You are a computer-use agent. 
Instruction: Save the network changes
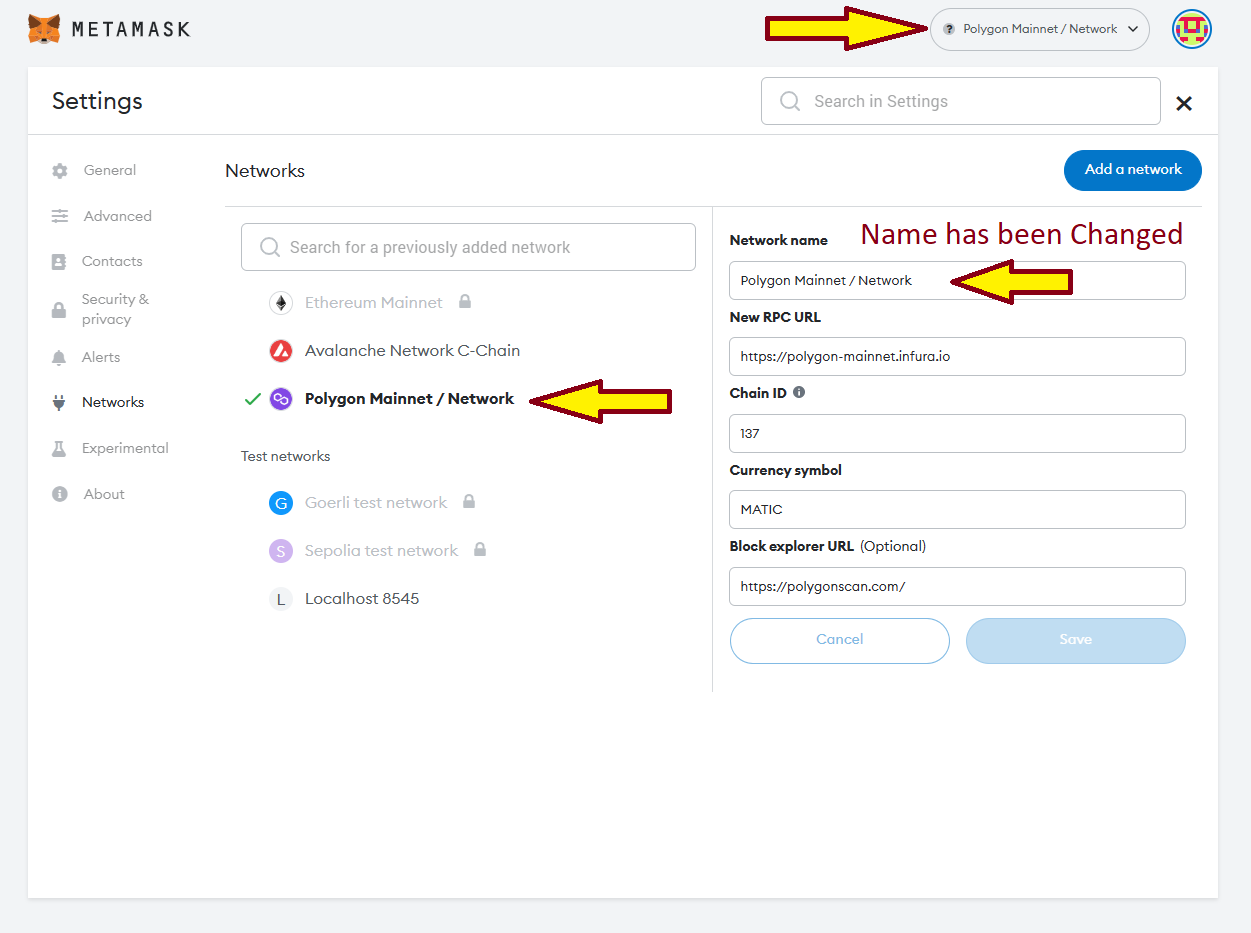point(1075,640)
